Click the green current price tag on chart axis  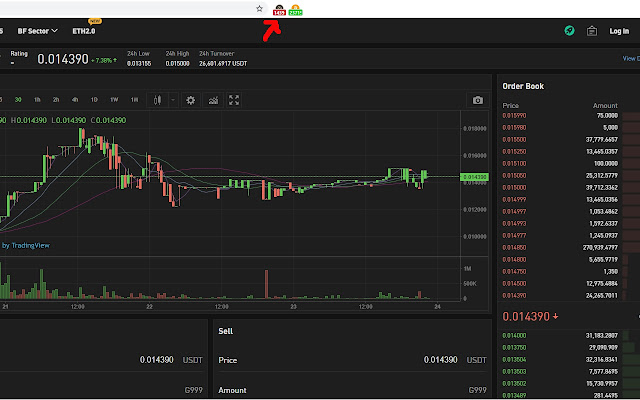[474, 177]
